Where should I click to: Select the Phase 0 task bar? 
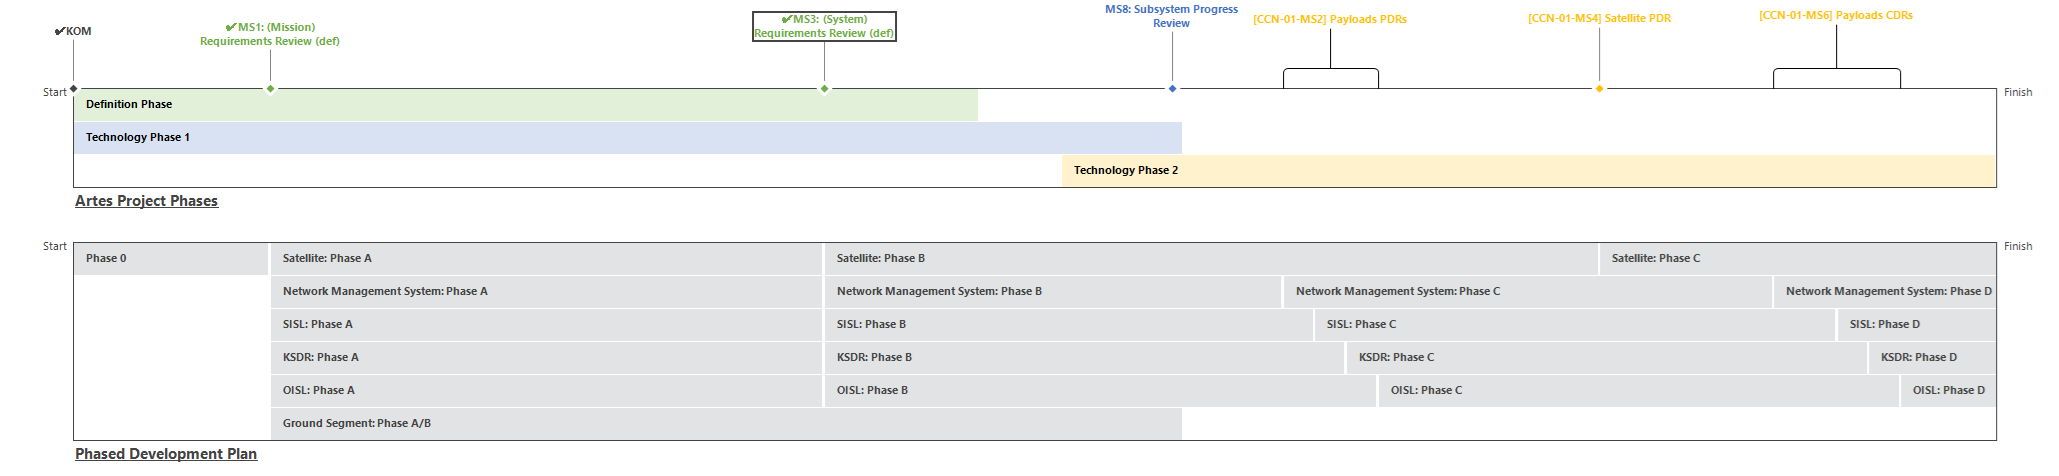pos(171,259)
